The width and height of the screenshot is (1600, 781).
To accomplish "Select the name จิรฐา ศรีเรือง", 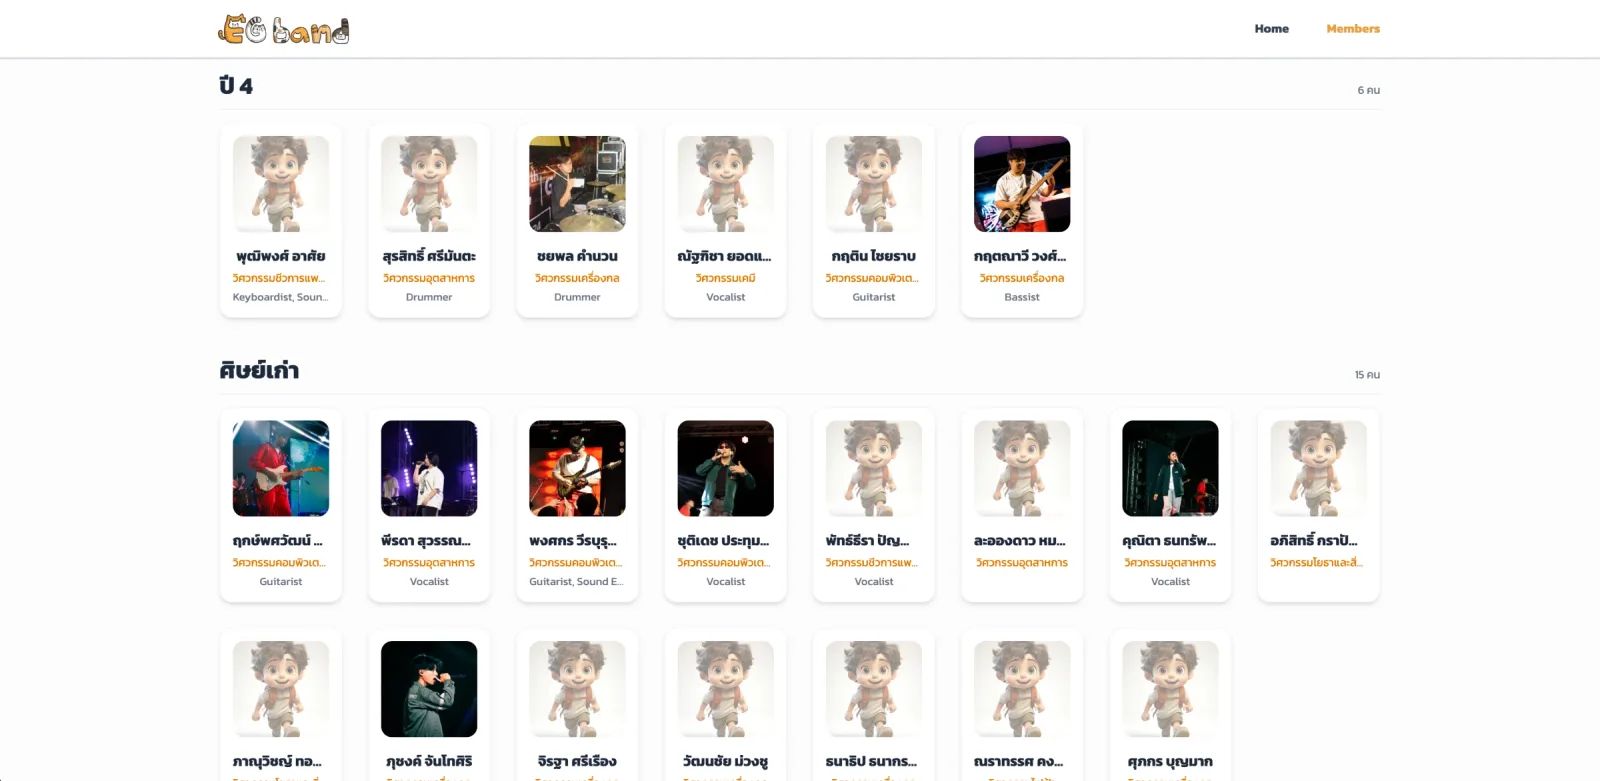I will [577, 761].
